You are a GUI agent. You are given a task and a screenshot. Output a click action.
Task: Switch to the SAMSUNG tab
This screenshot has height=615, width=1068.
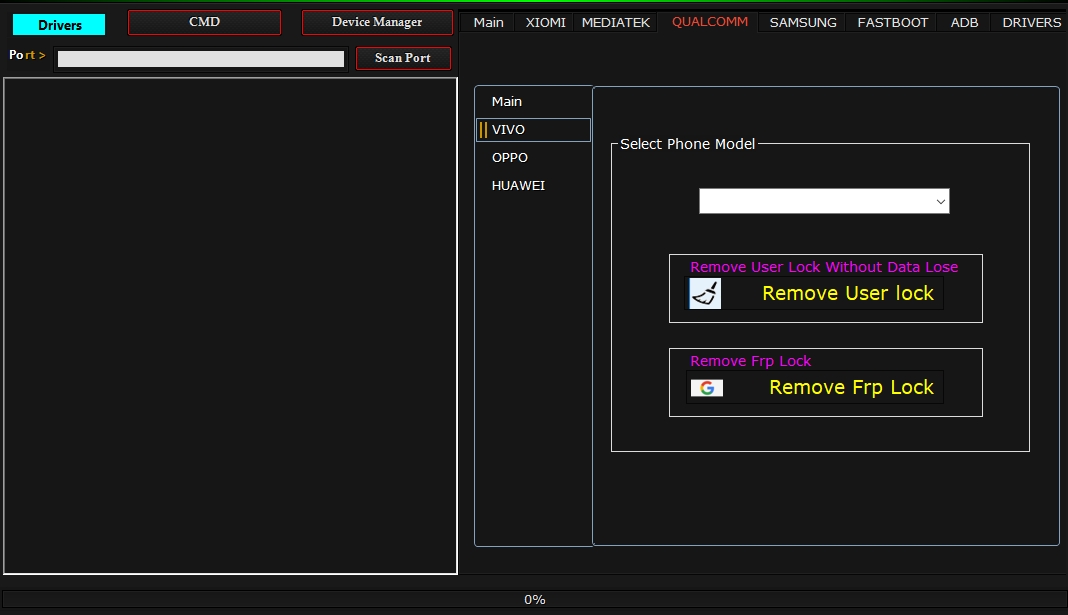pyautogui.click(x=803, y=22)
